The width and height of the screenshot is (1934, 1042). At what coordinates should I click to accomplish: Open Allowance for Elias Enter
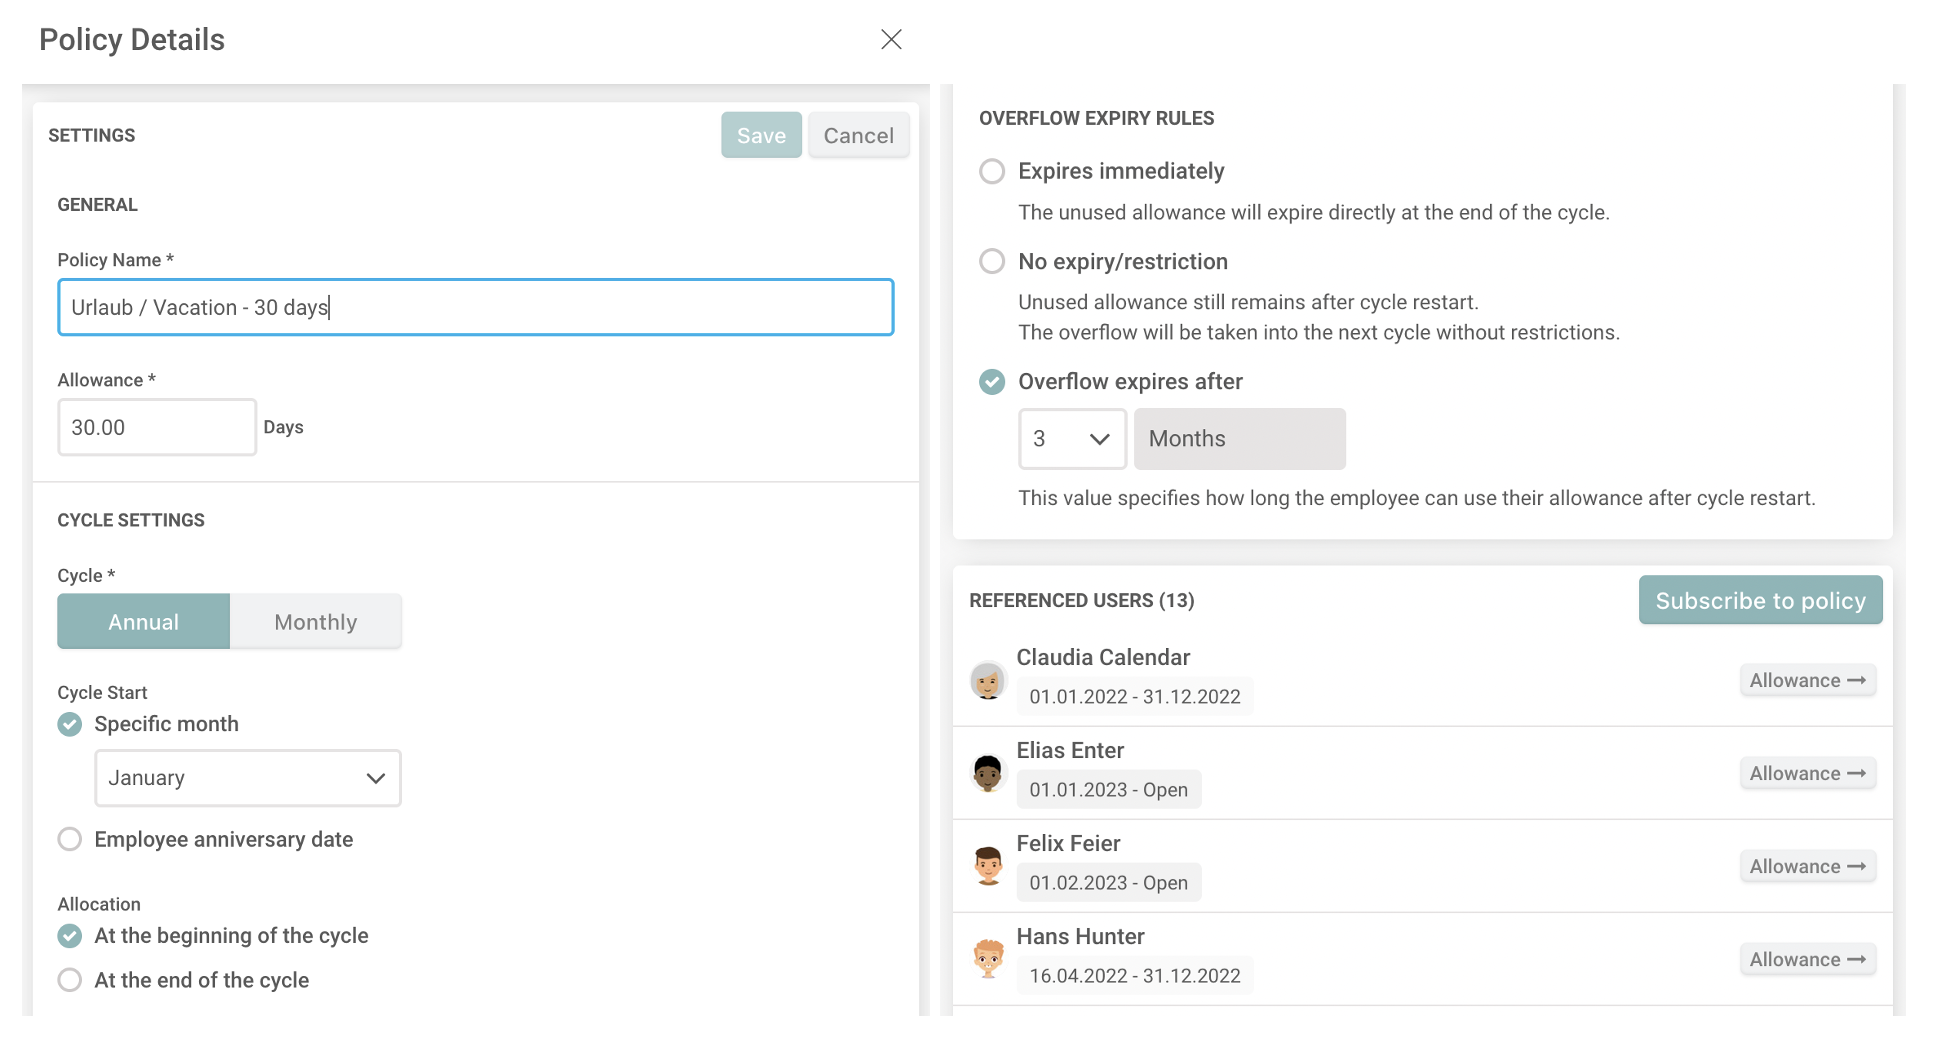tap(1806, 774)
